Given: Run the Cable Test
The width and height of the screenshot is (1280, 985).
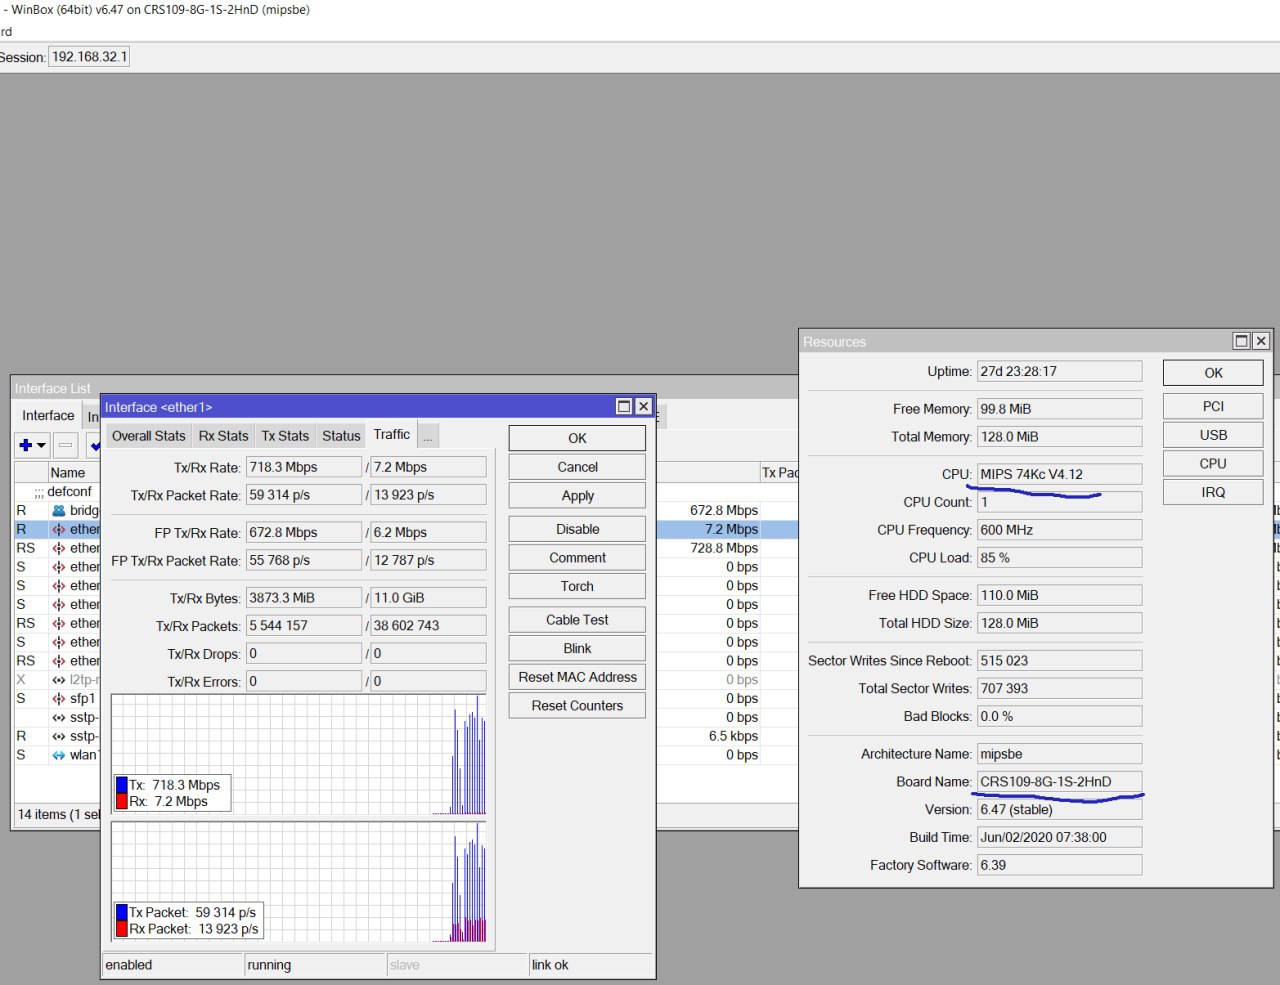Looking at the screenshot, I should (x=577, y=620).
